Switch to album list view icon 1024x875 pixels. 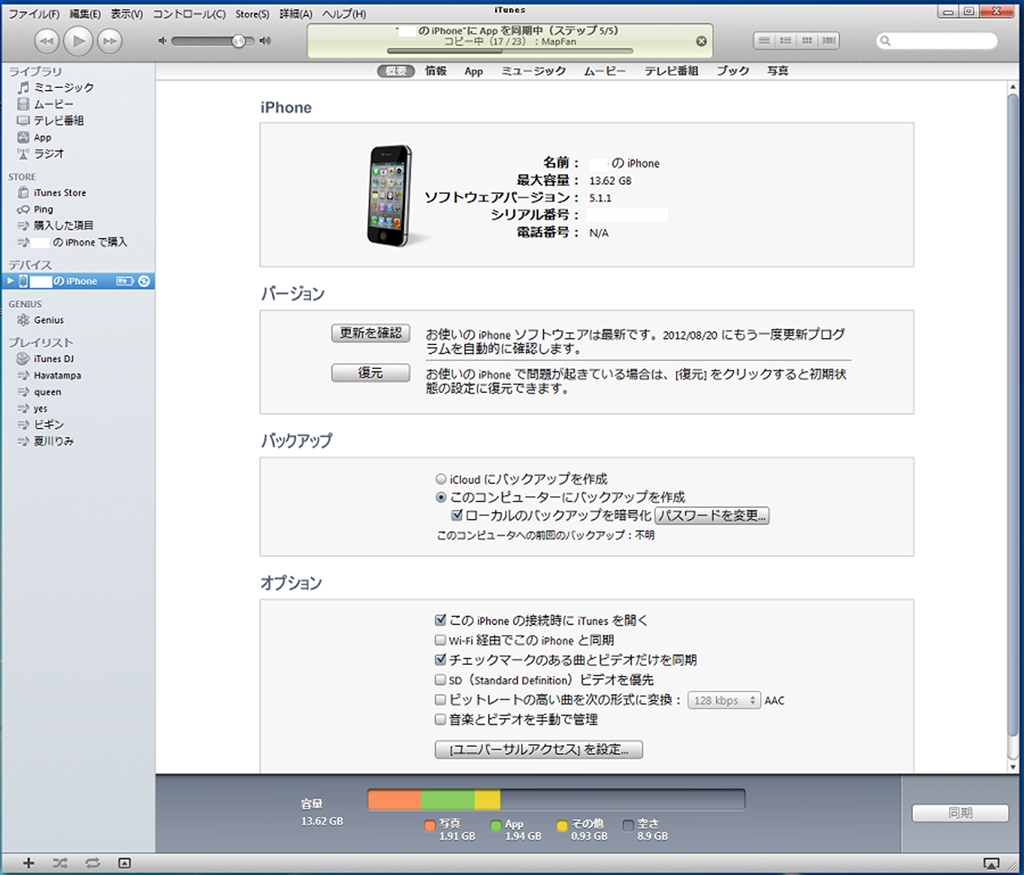(786, 40)
